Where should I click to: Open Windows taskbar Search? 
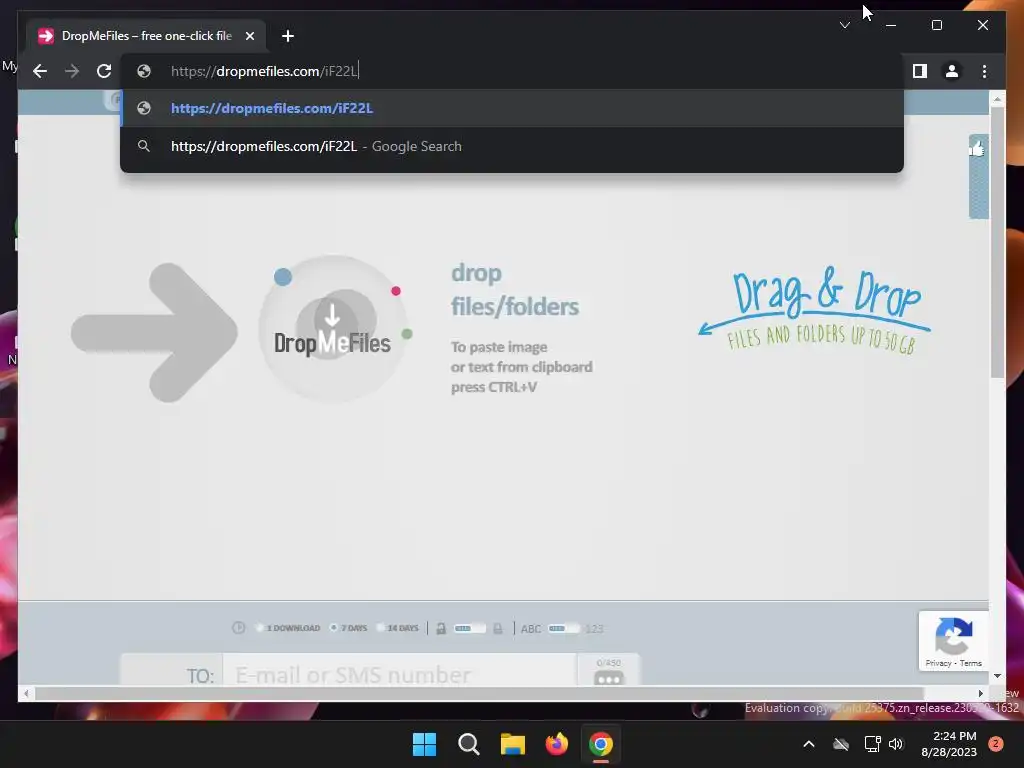469,744
